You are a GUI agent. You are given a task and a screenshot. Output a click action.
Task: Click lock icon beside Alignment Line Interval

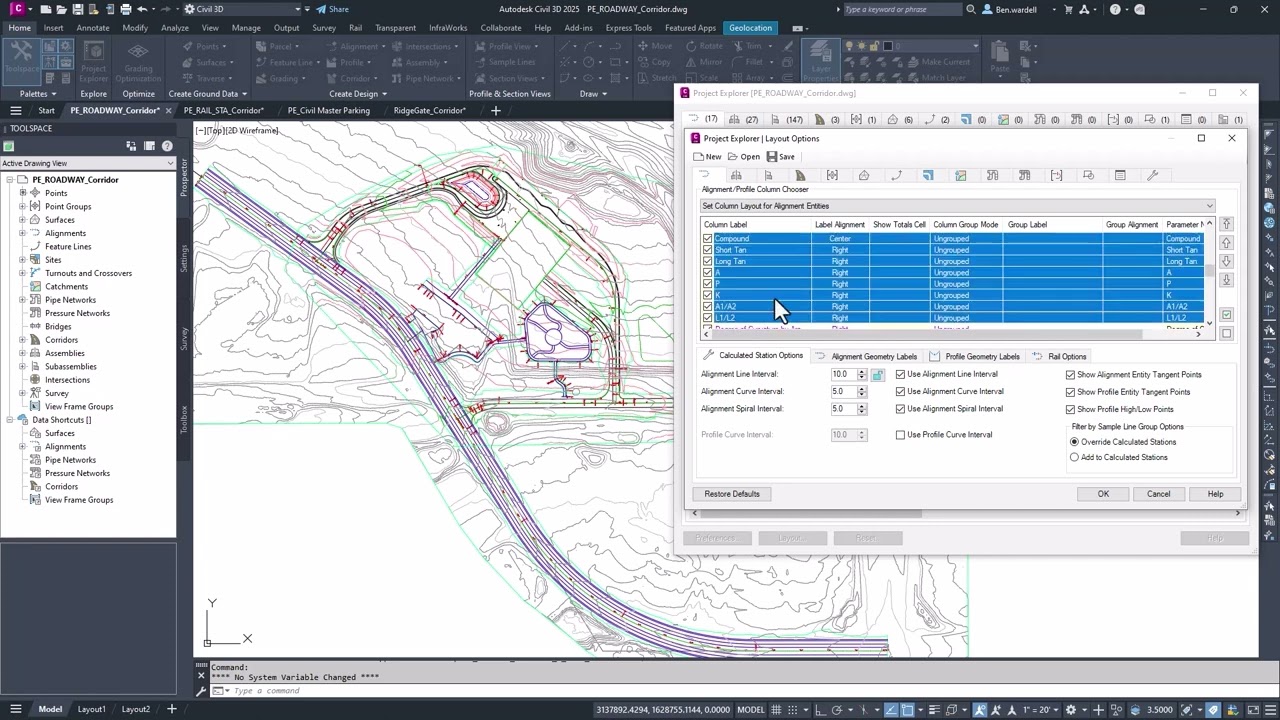(877, 375)
